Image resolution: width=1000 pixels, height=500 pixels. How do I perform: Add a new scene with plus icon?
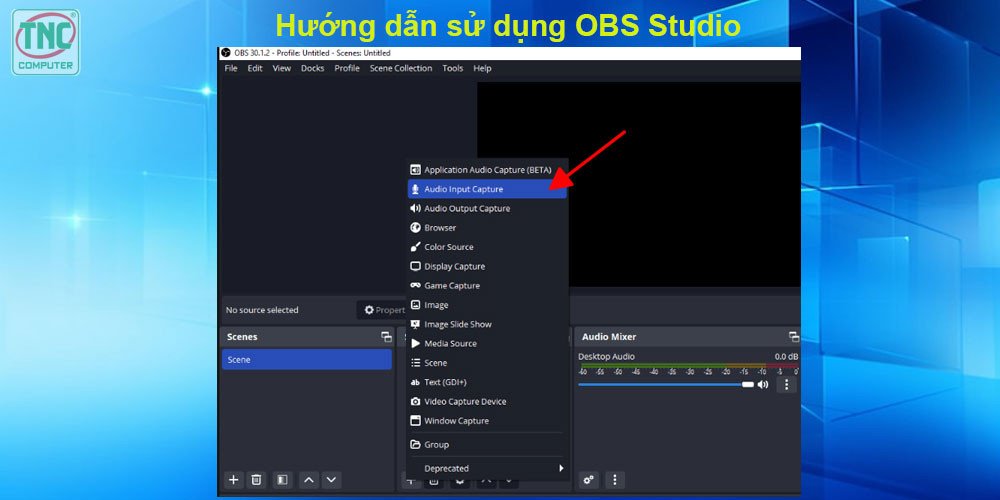[x=233, y=480]
